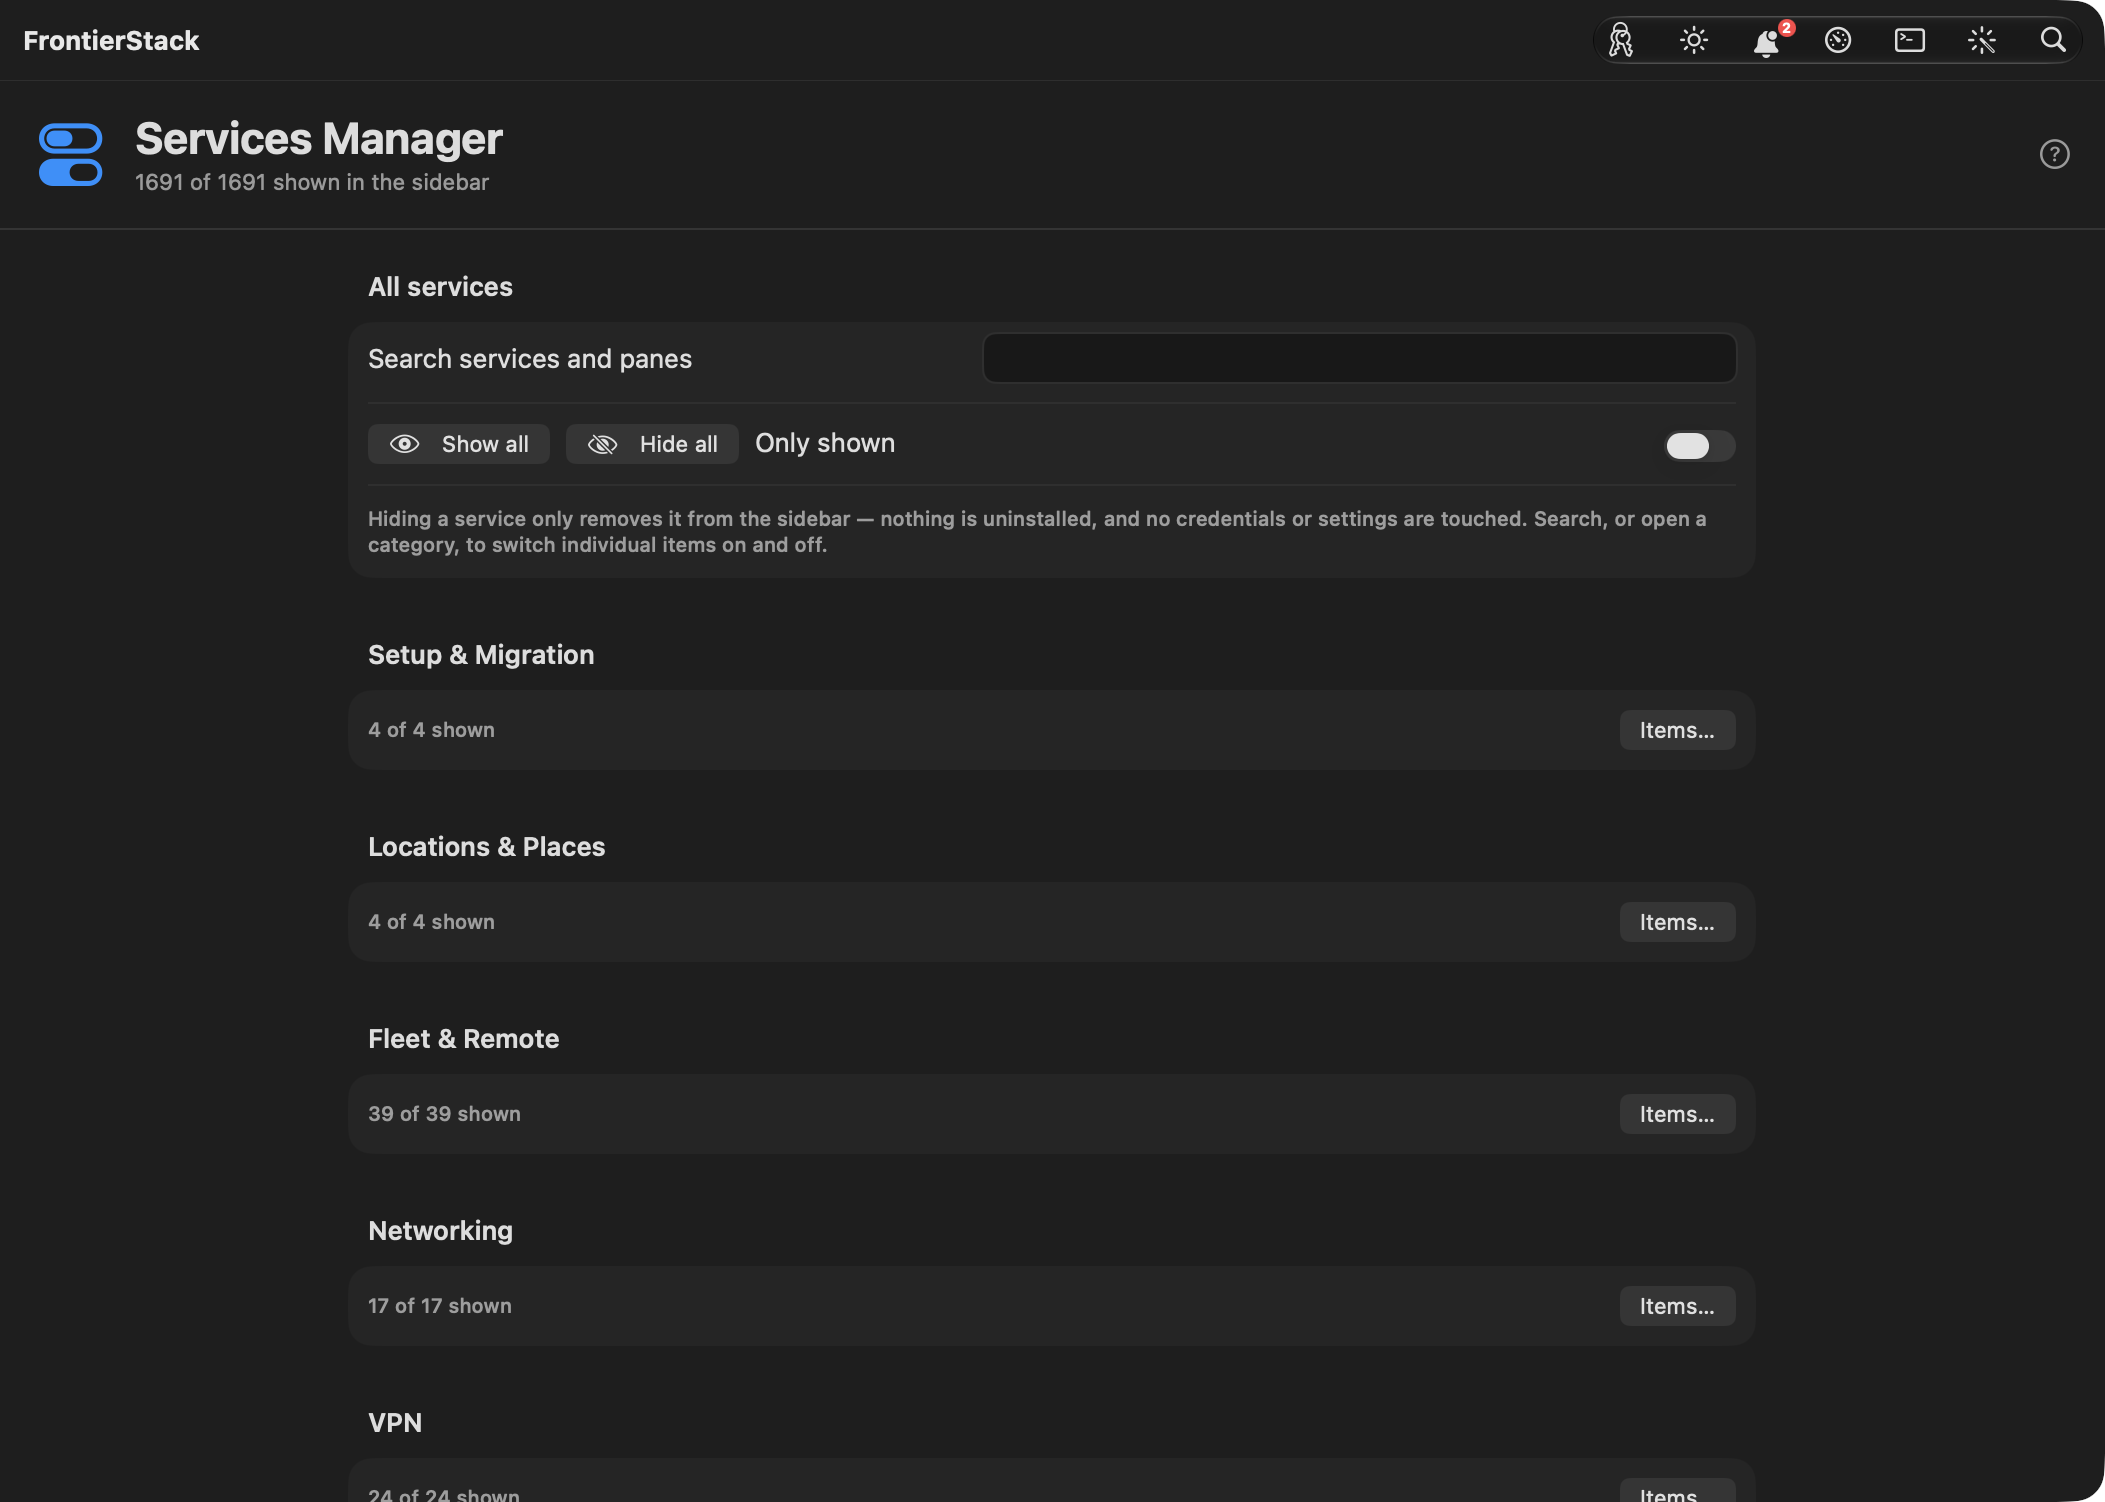Click the Hide all button
2105x1502 pixels.
click(652, 444)
